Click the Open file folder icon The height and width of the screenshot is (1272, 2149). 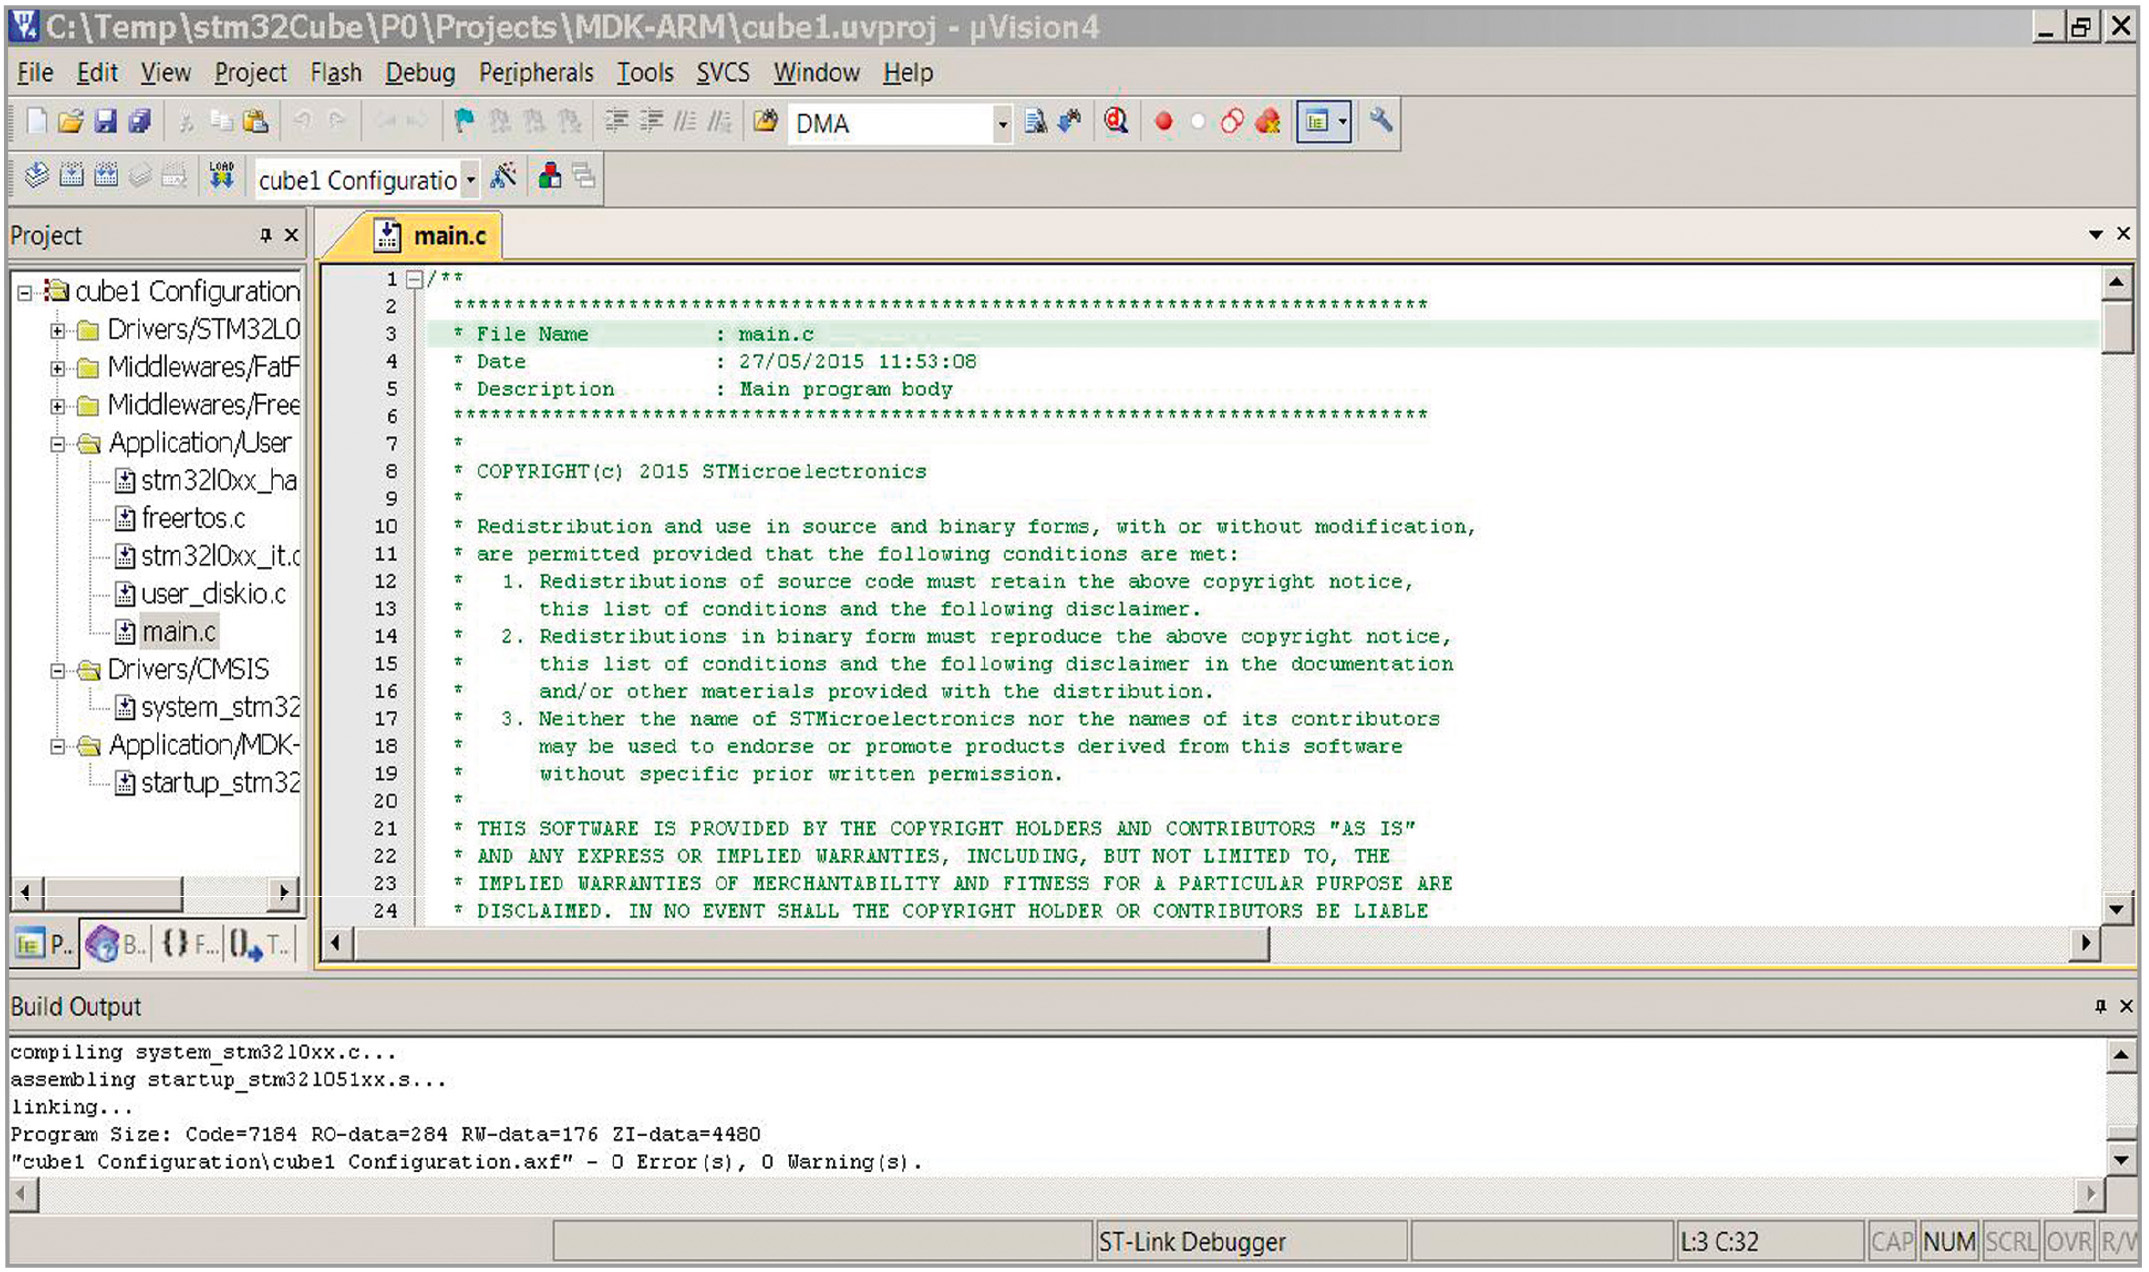70,122
